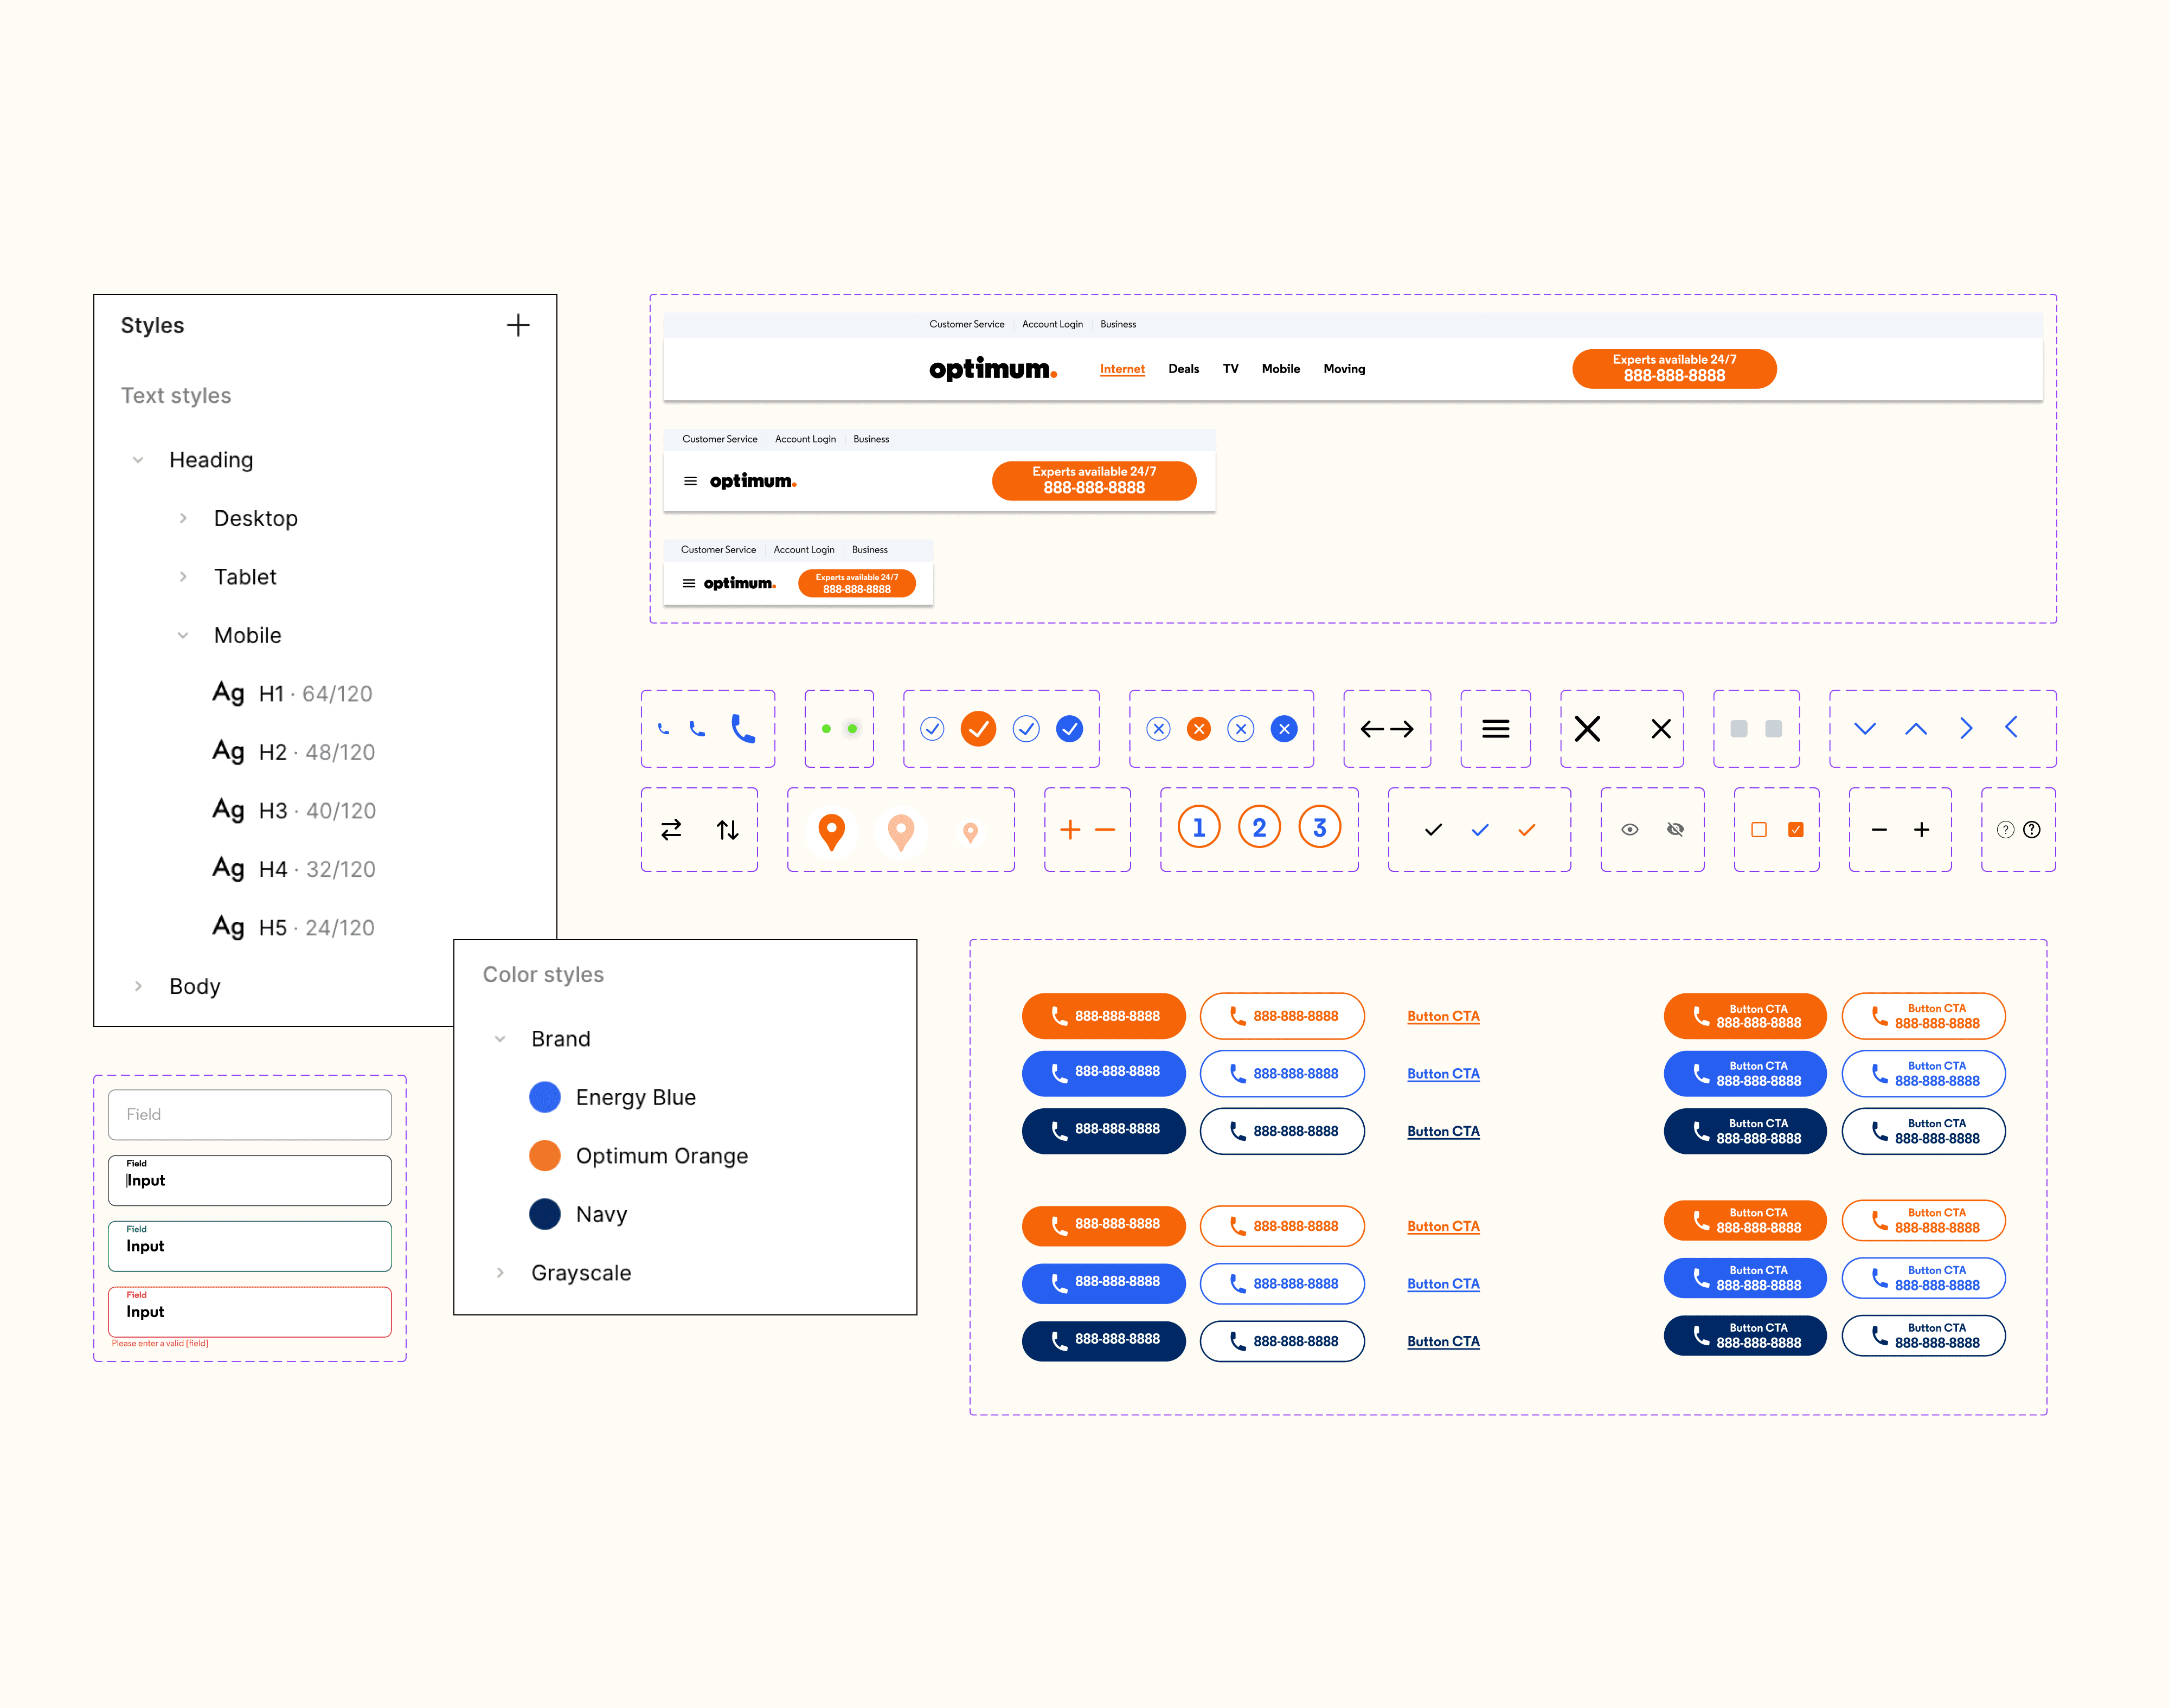This screenshot has width=2169, height=1708.
Task: Toggle the open eye visibility icon
Action: point(1630,830)
